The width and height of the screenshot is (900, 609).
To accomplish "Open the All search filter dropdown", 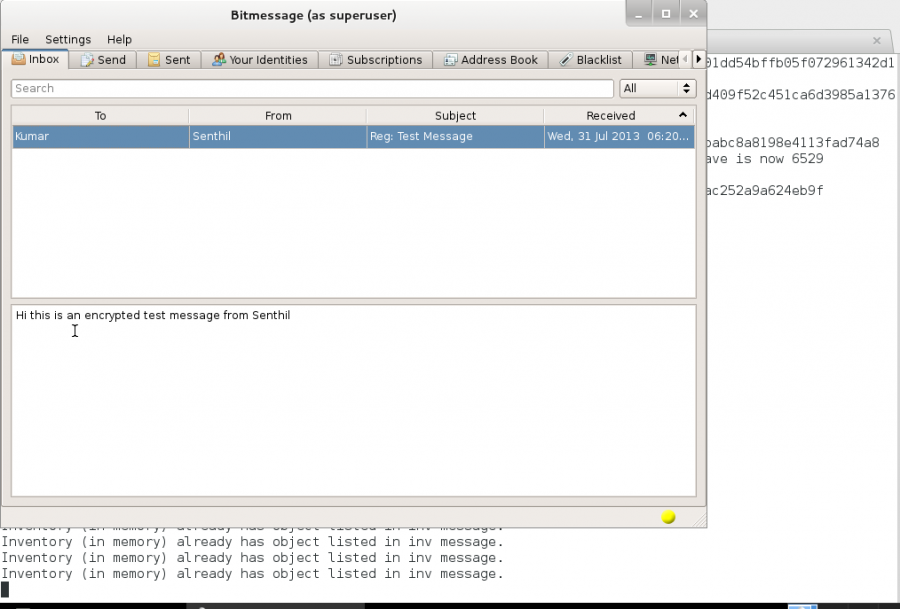I will tap(657, 88).
